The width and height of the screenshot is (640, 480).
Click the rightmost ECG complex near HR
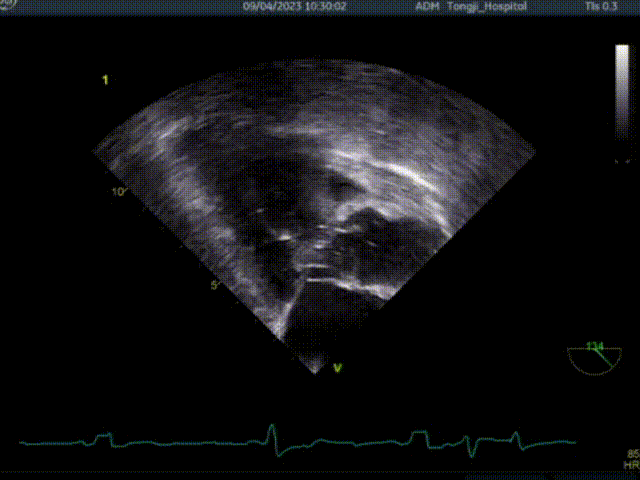coord(515,437)
